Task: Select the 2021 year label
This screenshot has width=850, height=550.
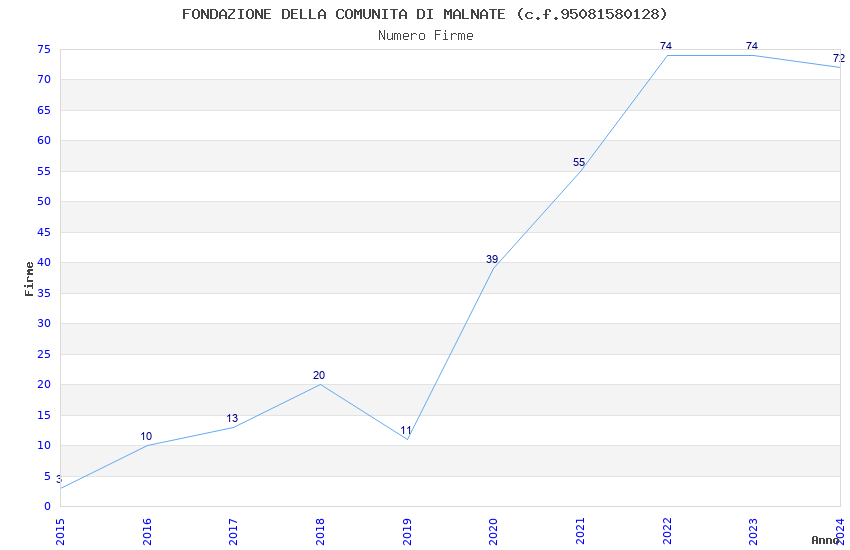Action: [581, 532]
